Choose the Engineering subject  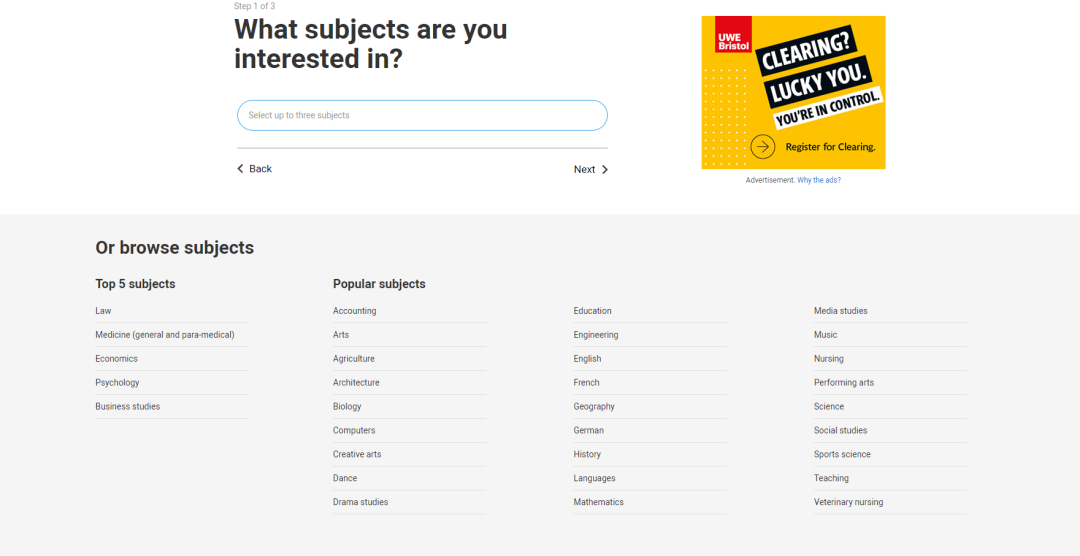pos(596,335)
